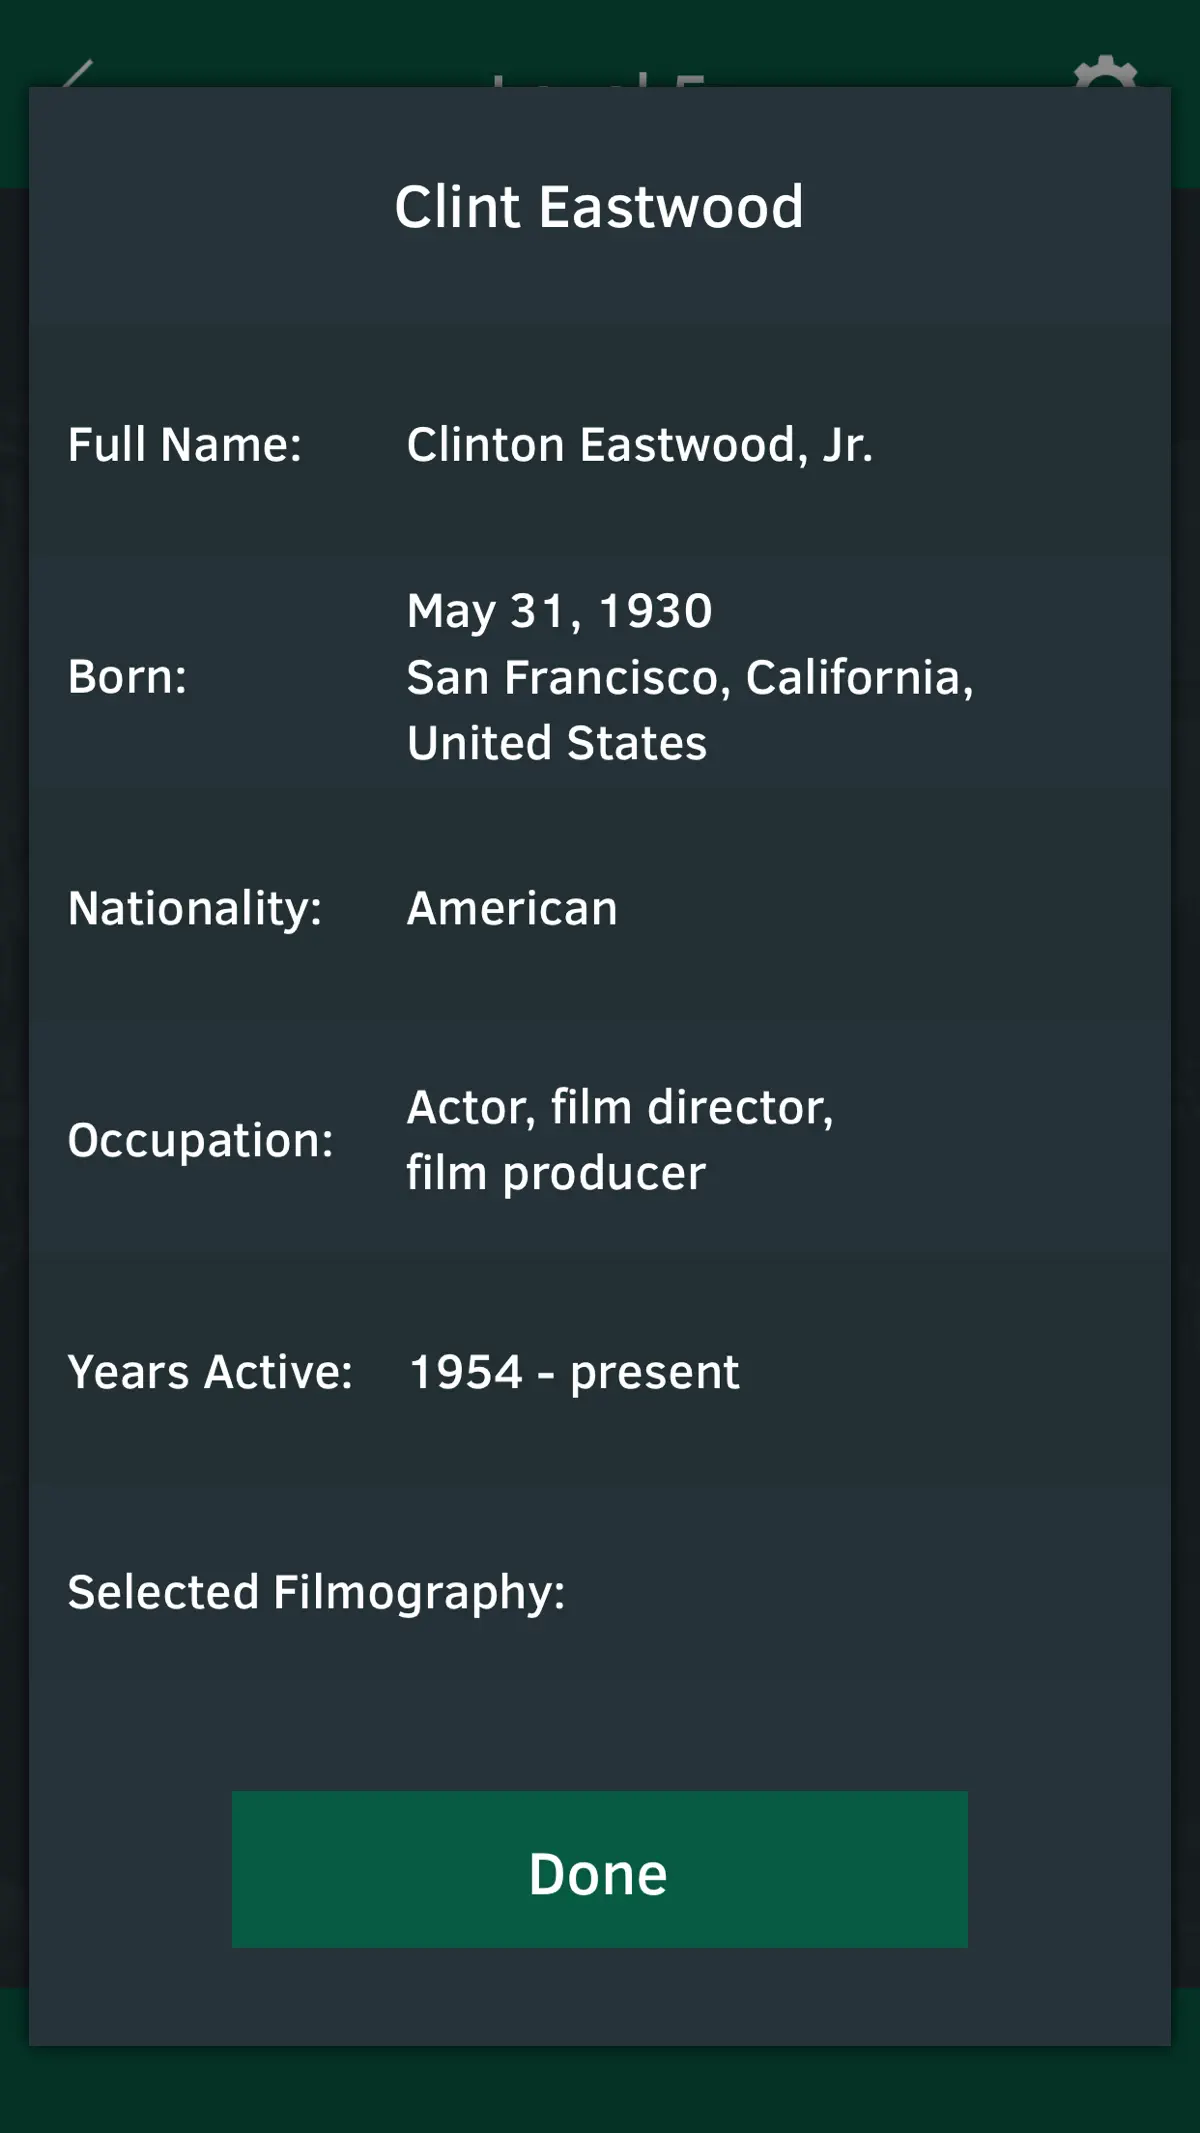
Task: Tap the dimmed area below the dialog
Action: click(x=600, y=2092)
